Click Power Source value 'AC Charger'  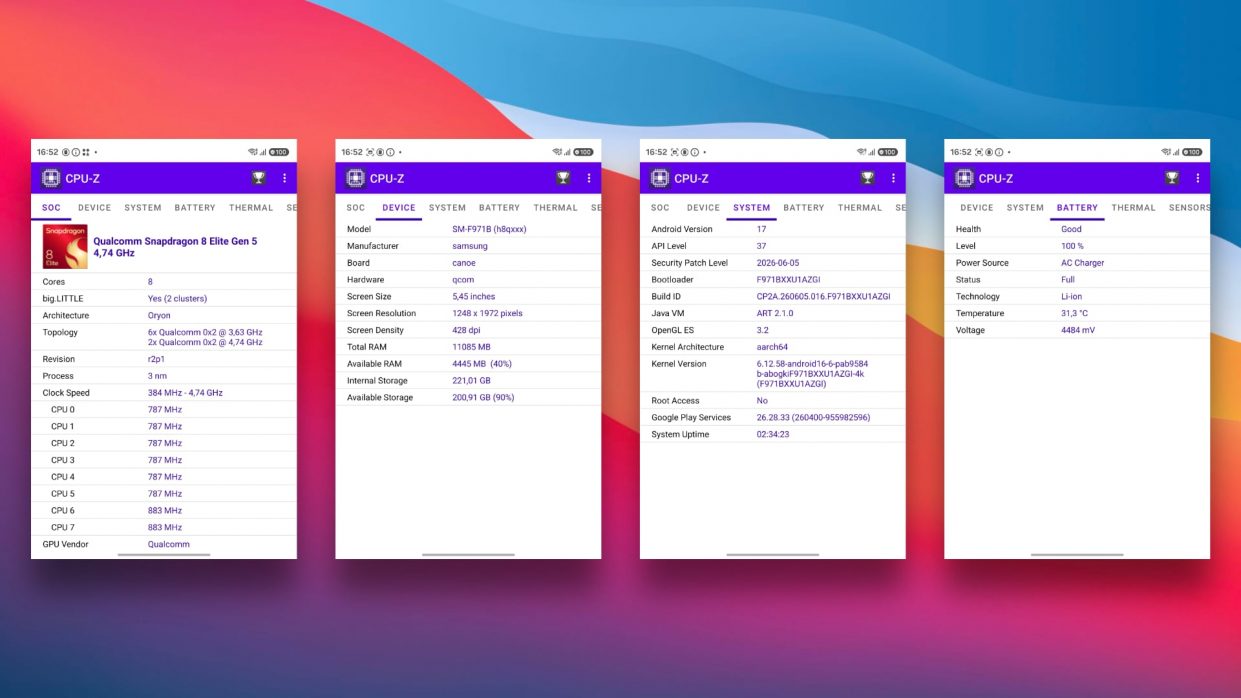point(1083,263)
